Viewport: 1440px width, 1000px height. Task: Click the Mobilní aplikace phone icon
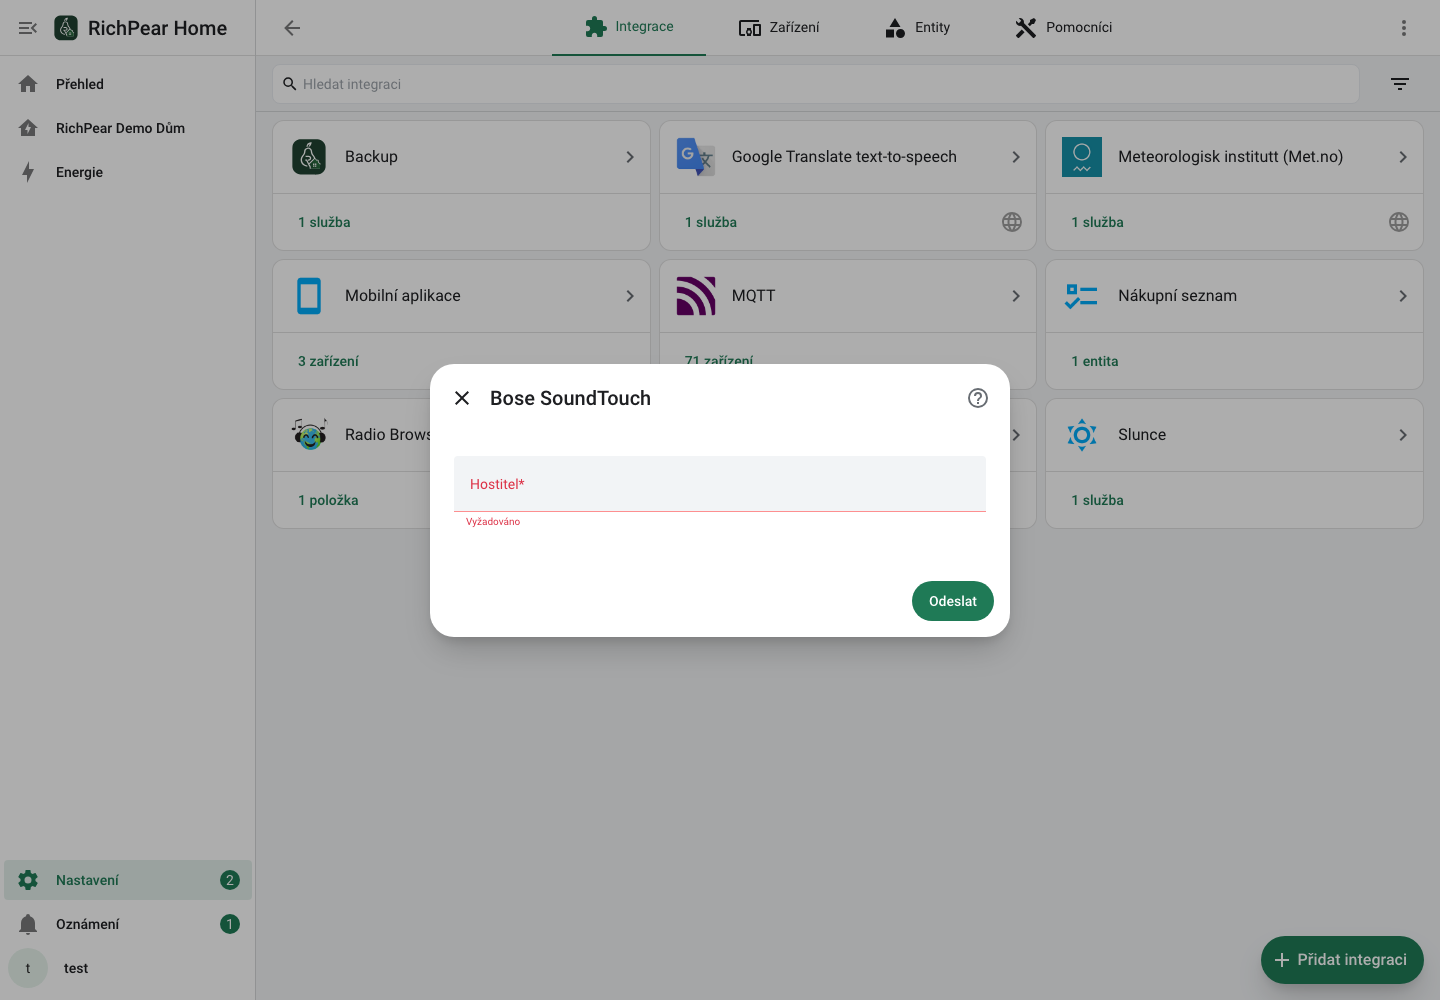309,296
